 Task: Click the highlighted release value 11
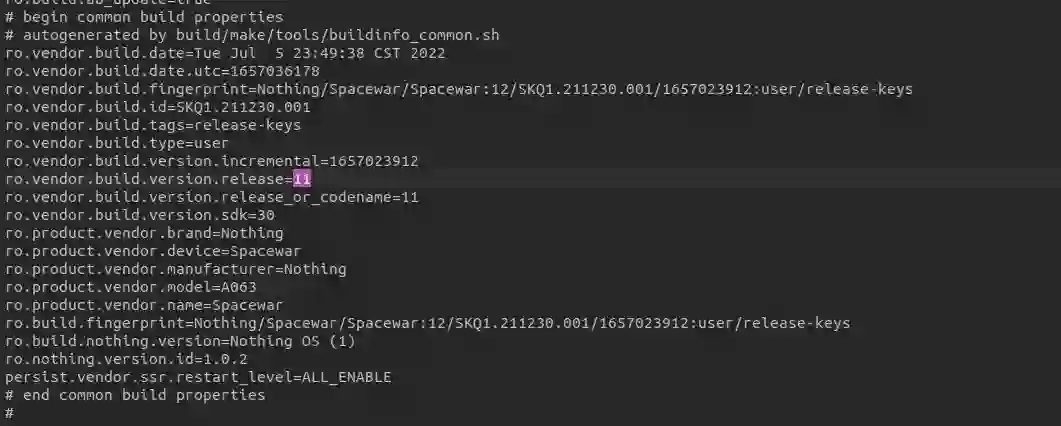point(302,179)
